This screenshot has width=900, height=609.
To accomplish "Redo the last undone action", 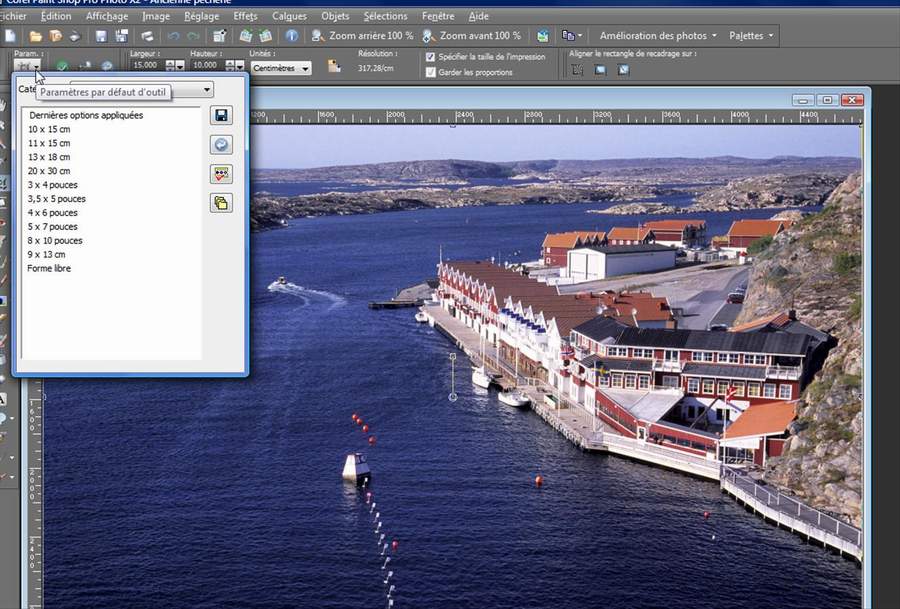I will point(193,36).
